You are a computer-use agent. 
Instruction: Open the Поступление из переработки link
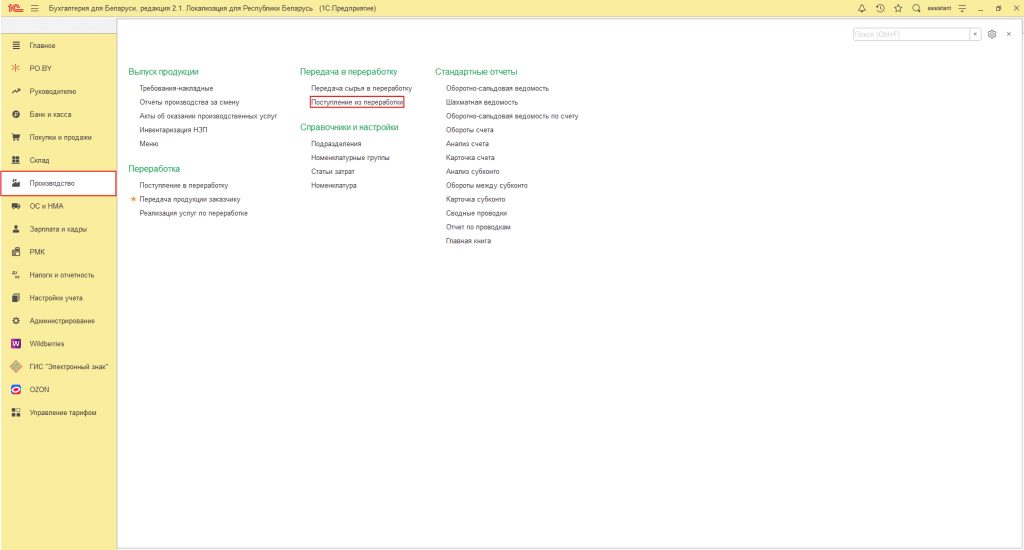(357, 102)
